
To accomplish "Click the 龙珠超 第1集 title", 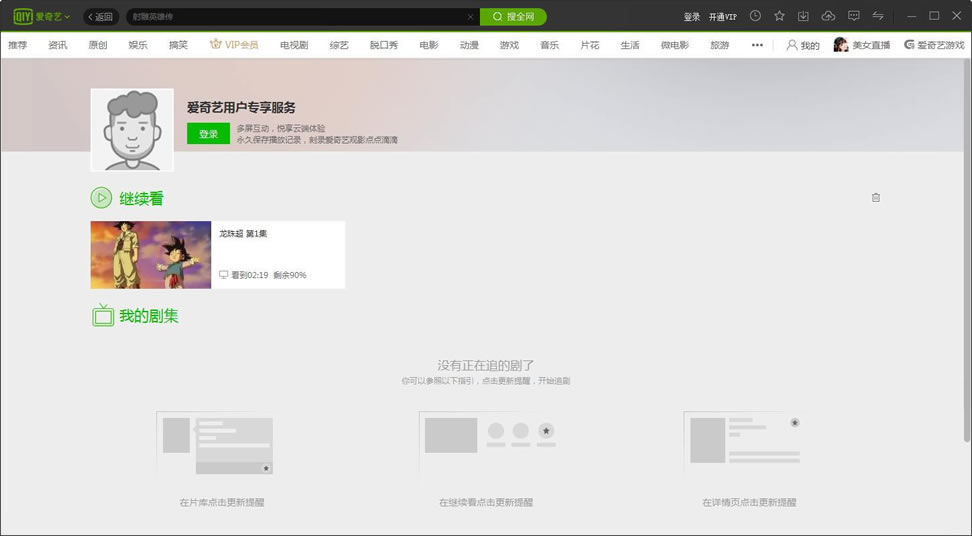I will 243,234.
